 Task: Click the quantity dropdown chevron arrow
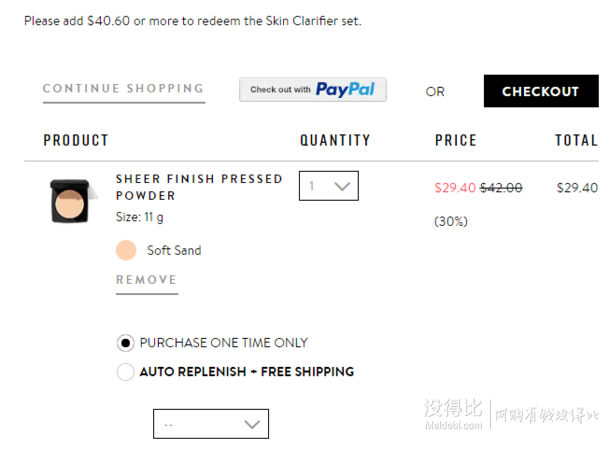(342, 186)
